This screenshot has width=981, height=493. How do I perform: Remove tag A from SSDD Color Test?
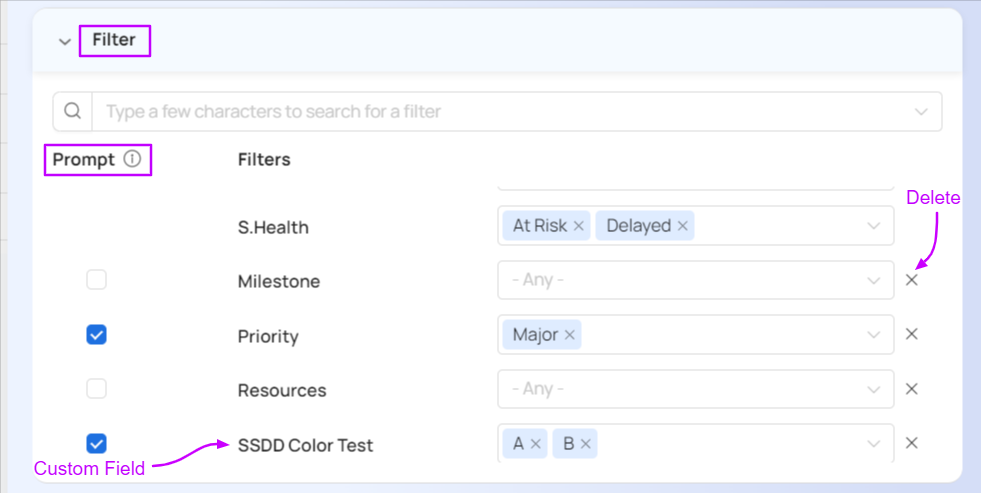click(x=535, y=444)
